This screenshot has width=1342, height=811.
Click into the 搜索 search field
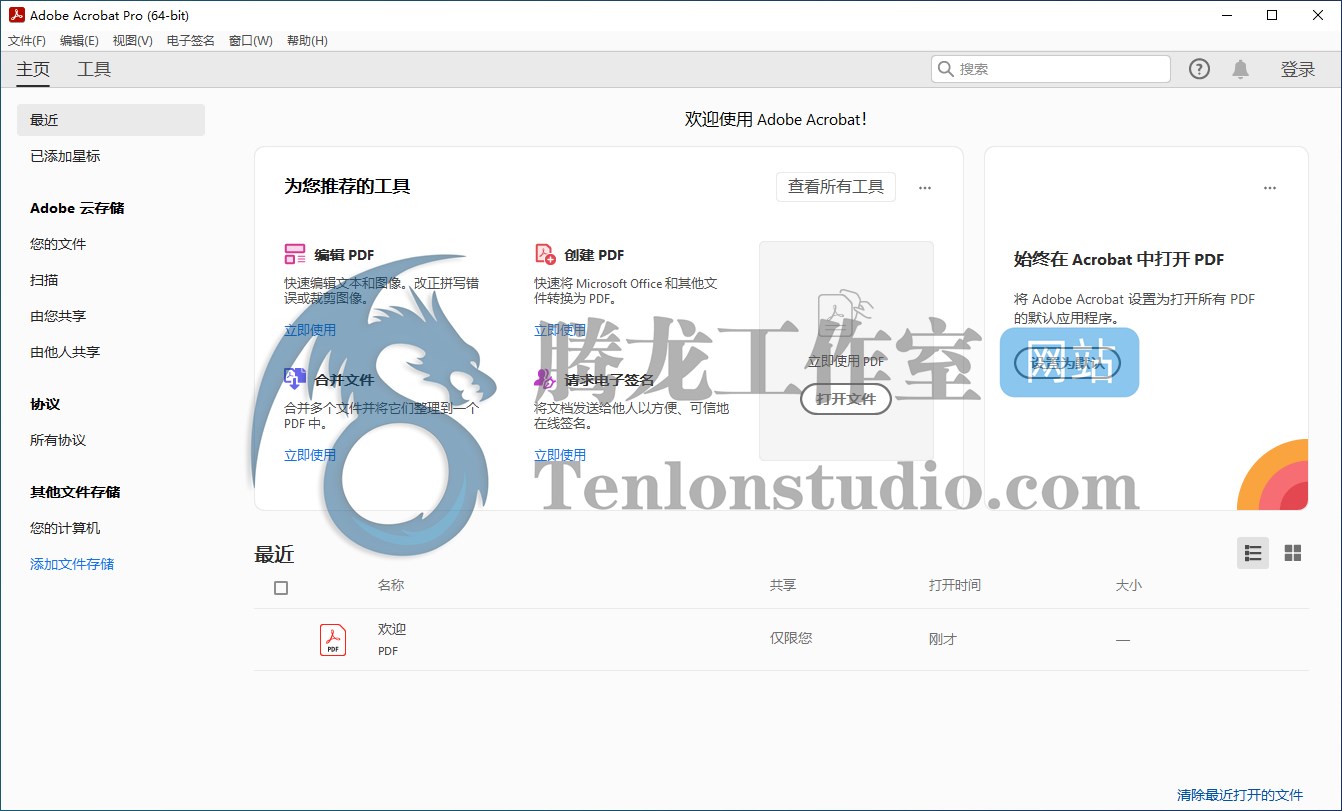pos(1050,69)
